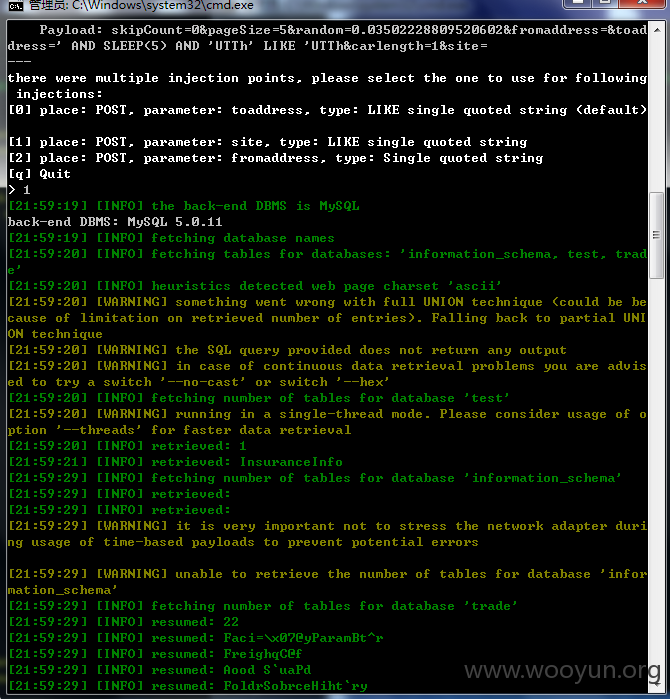Click the 'AND SLEEP(5) AND' payload text
Viewport: 670px width, 699px height.
point(135,46)
